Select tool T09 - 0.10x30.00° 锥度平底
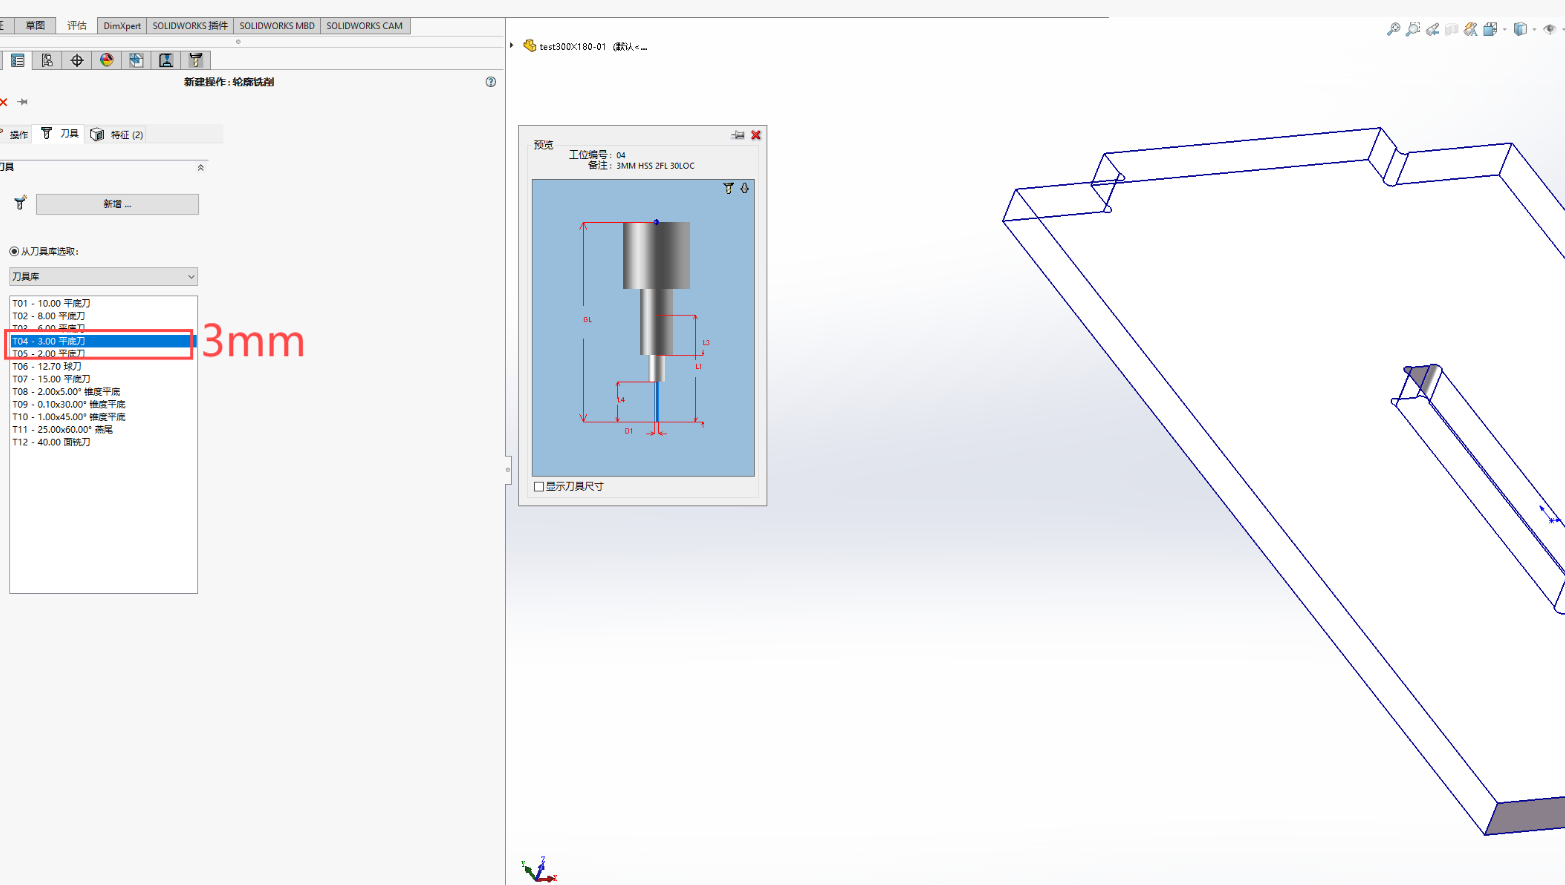Image resolution: width=1565 pixels, height=885 pixels. [x=102, y=404]
